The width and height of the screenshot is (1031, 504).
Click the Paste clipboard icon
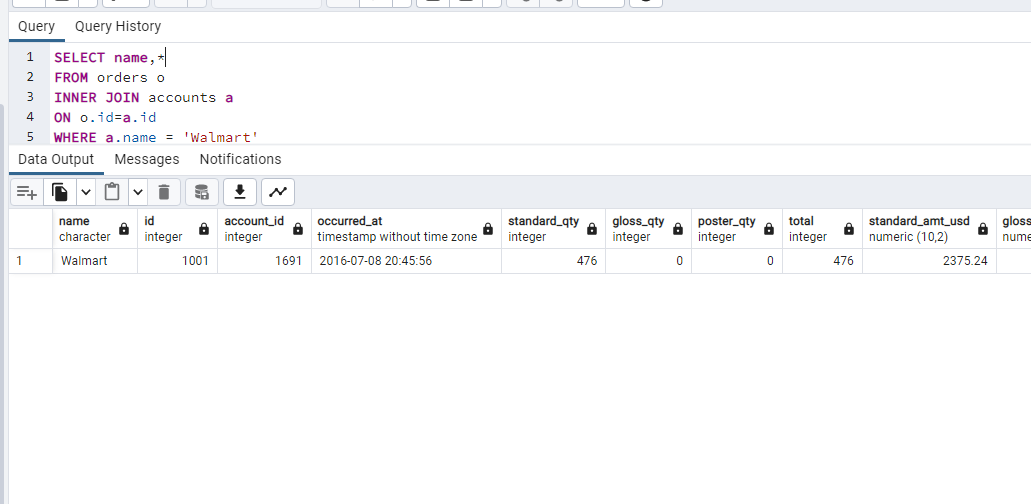112,192
